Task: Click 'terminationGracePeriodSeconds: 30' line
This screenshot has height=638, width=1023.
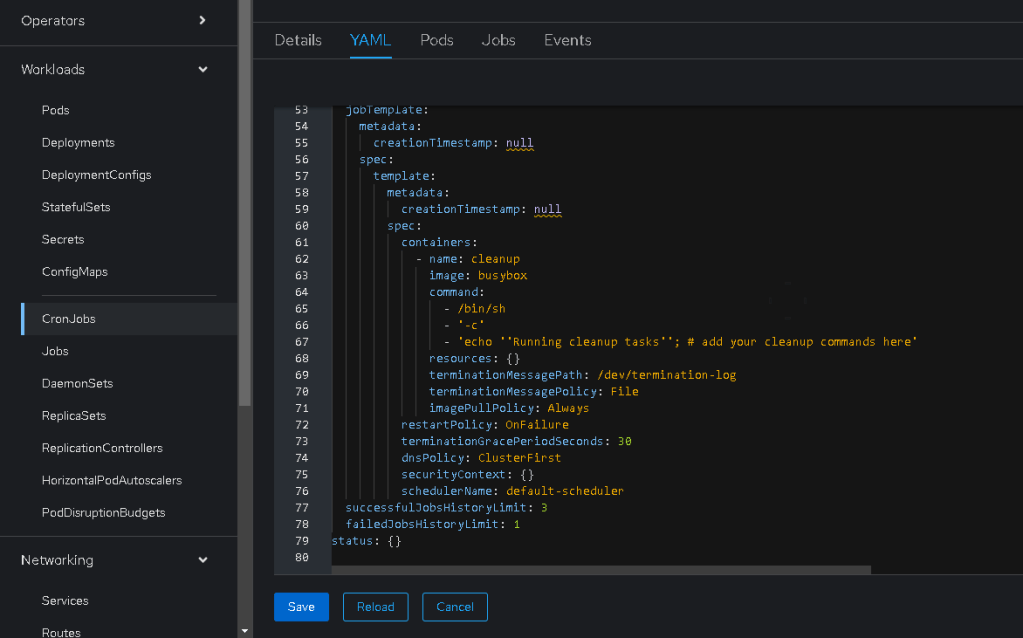Action: (x=516, y=441)
